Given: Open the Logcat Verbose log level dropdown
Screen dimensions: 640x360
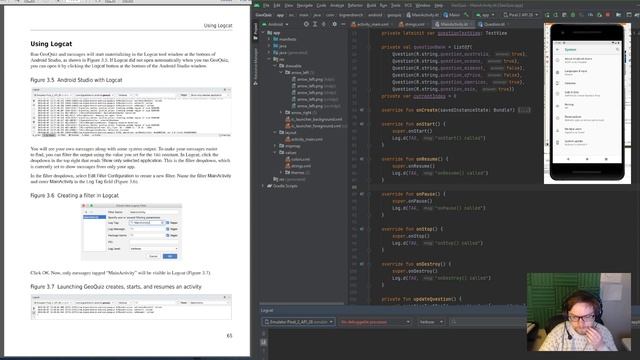Looking at the screenshot, I should pyautogui.click(x=431, y=322).
